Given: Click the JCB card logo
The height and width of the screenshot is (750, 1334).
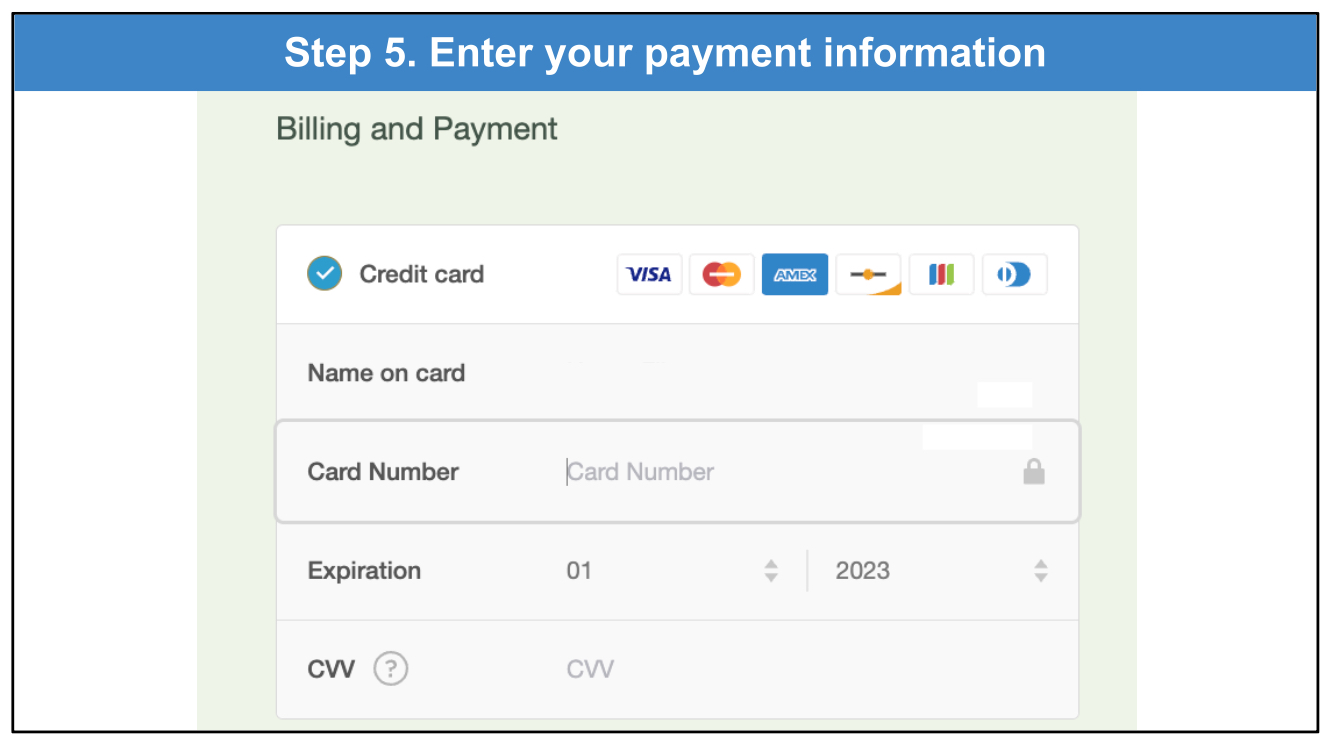Looking at the screenshot, I should (x=941, y=274).
